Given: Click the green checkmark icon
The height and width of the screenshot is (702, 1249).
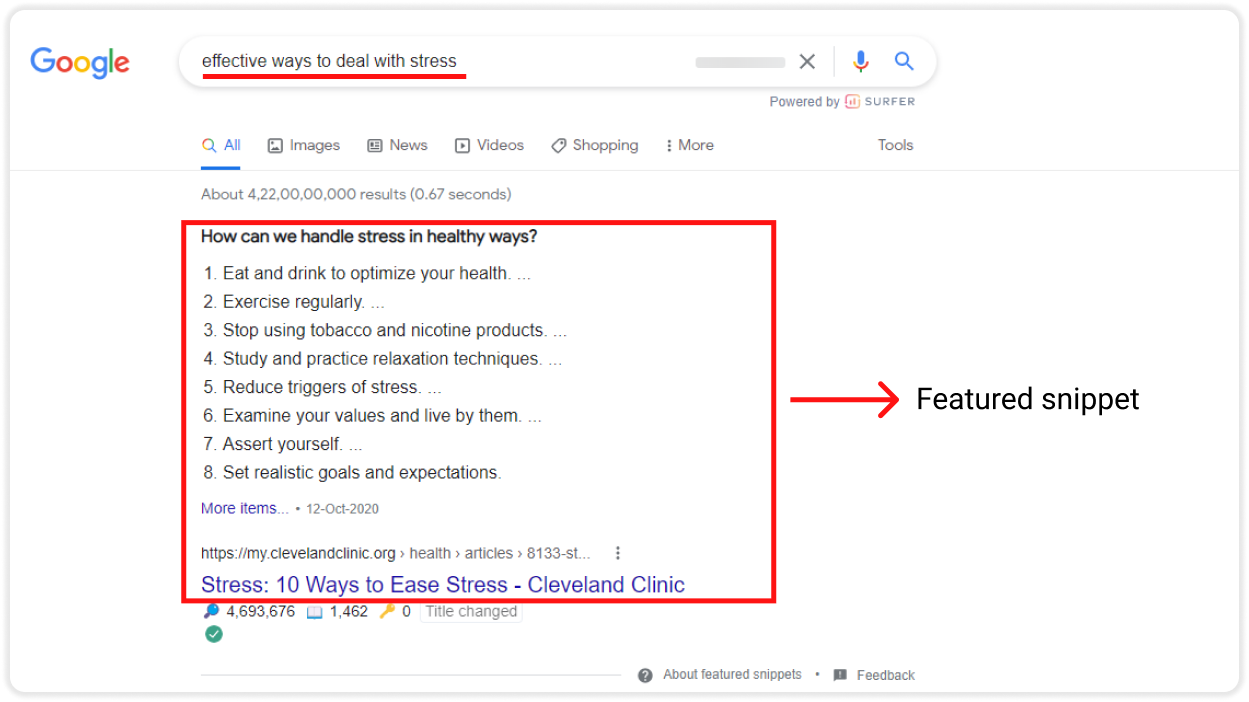Looking at the screenshot, I should [x=213, y=634].
